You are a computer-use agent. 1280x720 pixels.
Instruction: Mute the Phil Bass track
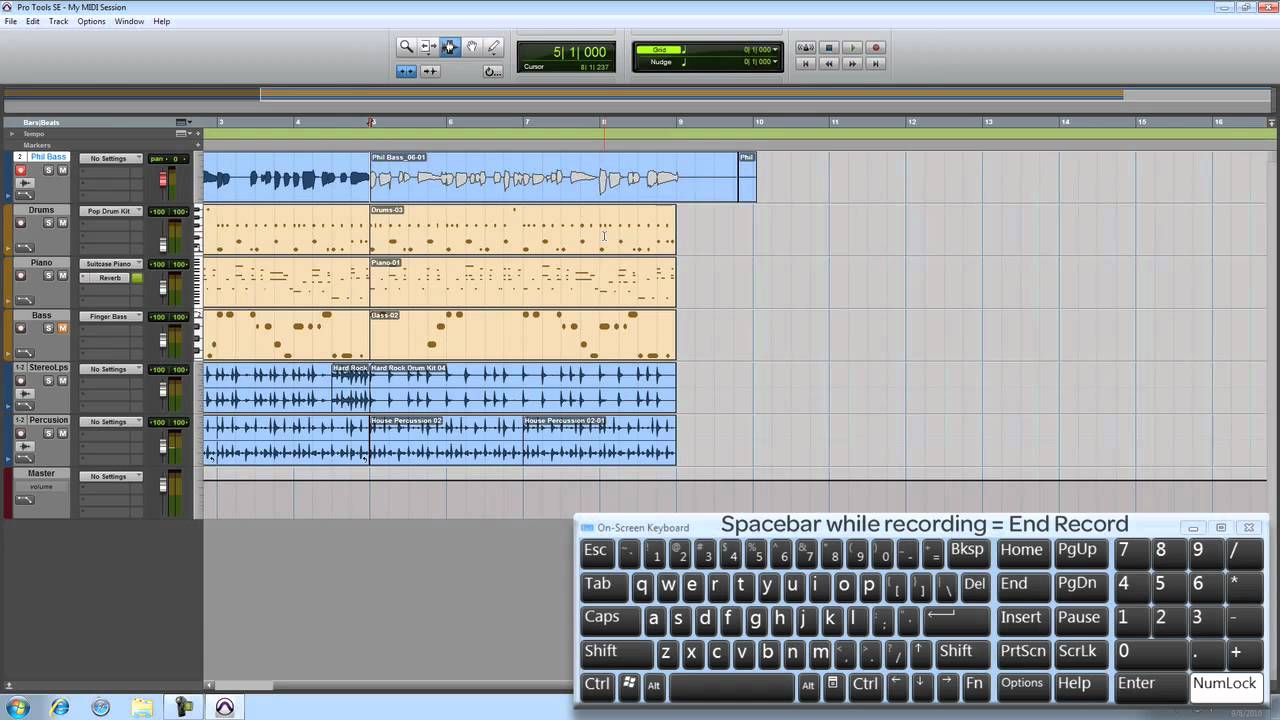click(62, 170)
